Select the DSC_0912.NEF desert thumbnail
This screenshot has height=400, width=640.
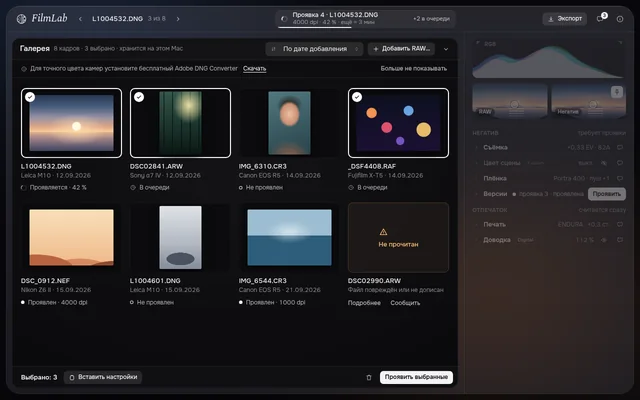[x=71, y=238]
